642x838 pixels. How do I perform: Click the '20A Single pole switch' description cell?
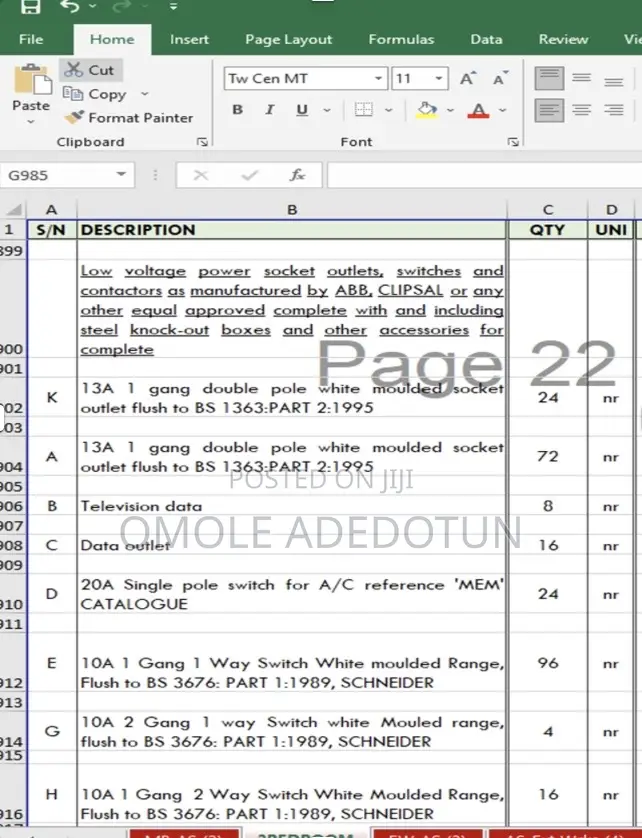point(292,594)
